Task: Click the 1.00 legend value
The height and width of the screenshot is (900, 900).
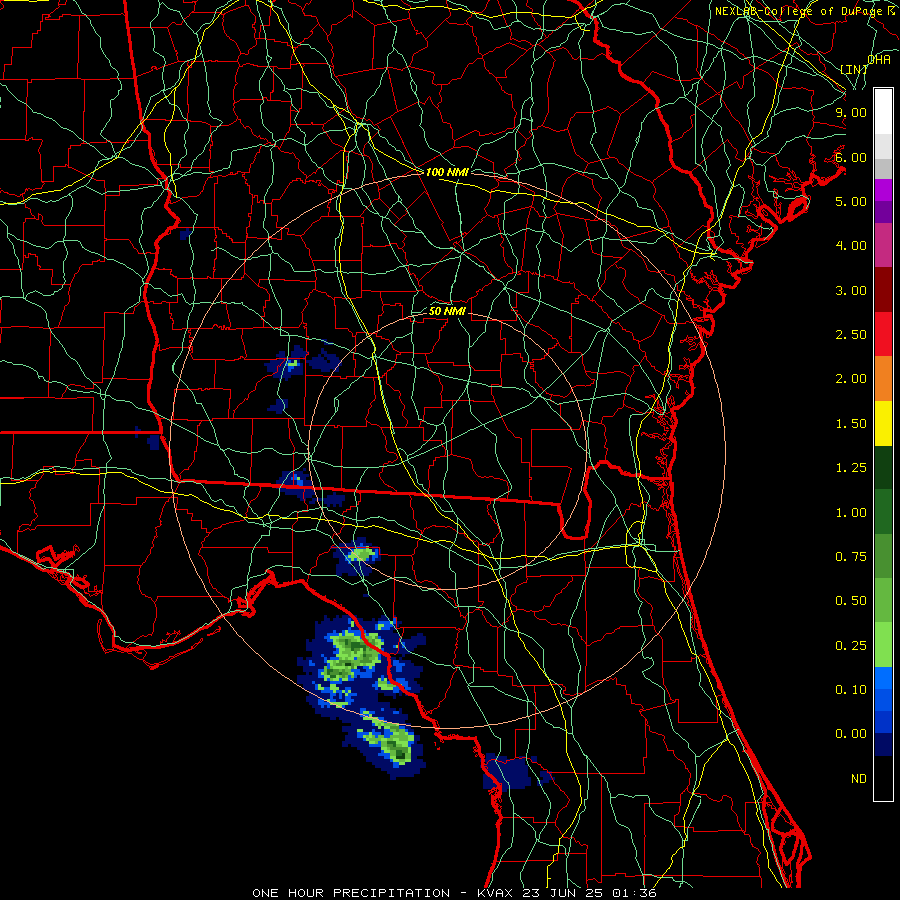Action: click(851, 513)
